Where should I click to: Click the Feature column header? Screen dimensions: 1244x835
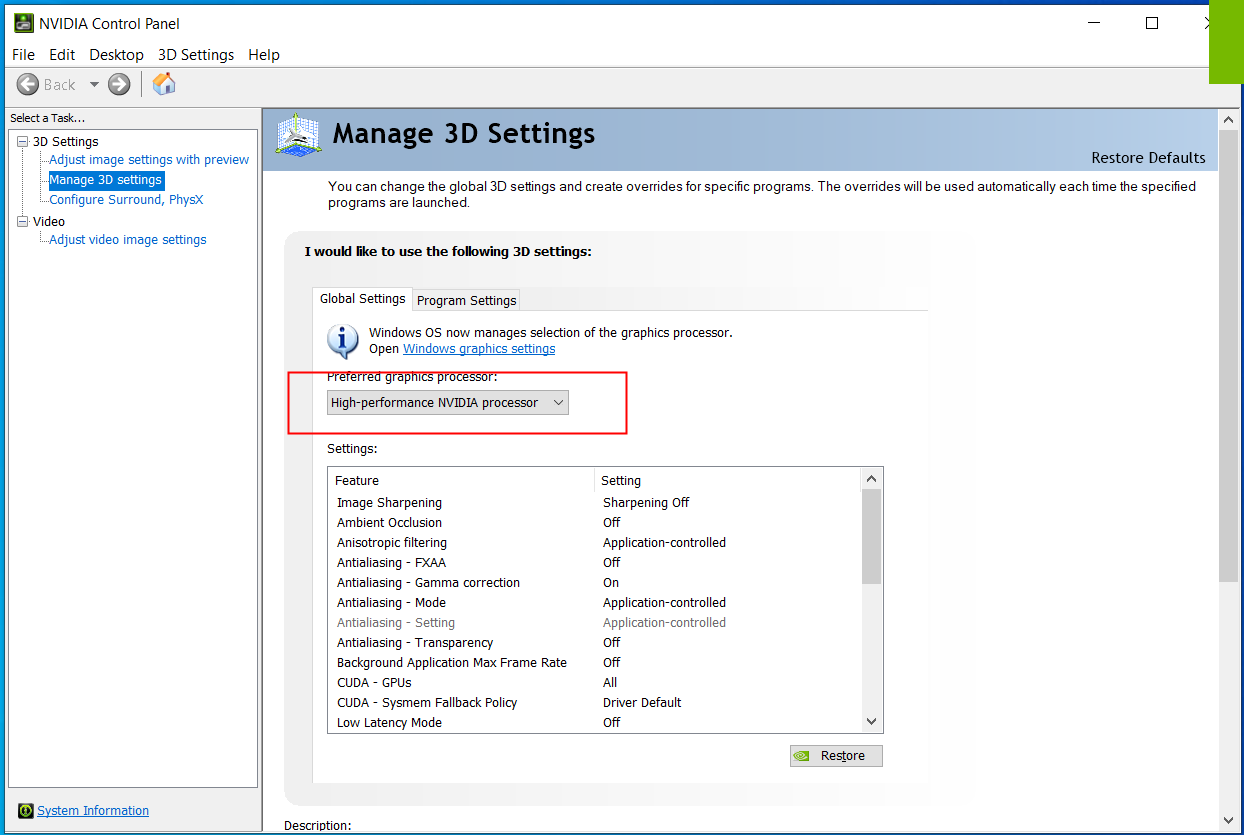coord(461,480)
